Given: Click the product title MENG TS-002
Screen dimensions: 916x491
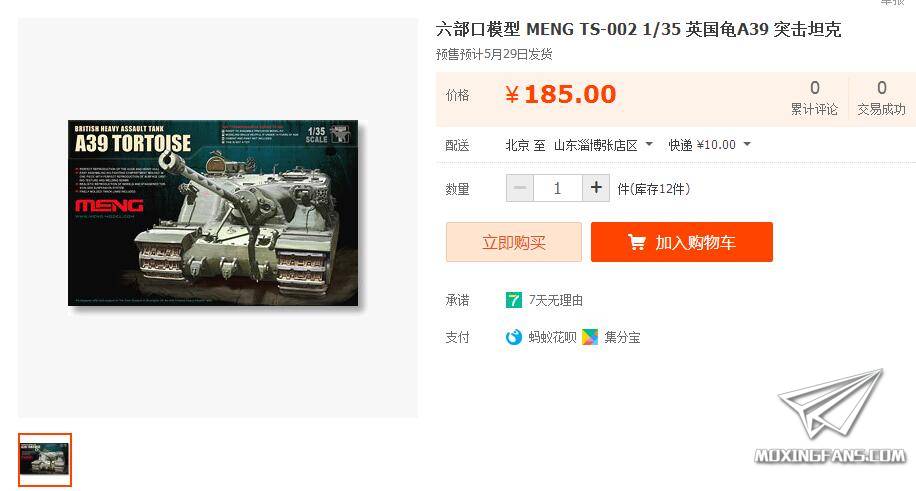Looking at the screenshot, I should click(639, 29).
